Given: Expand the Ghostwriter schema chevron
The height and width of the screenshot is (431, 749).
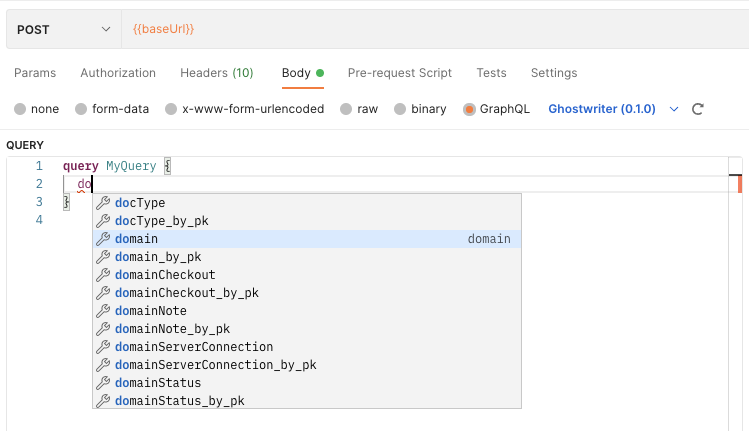Looking at the screenshot, I should click(674, 109).
